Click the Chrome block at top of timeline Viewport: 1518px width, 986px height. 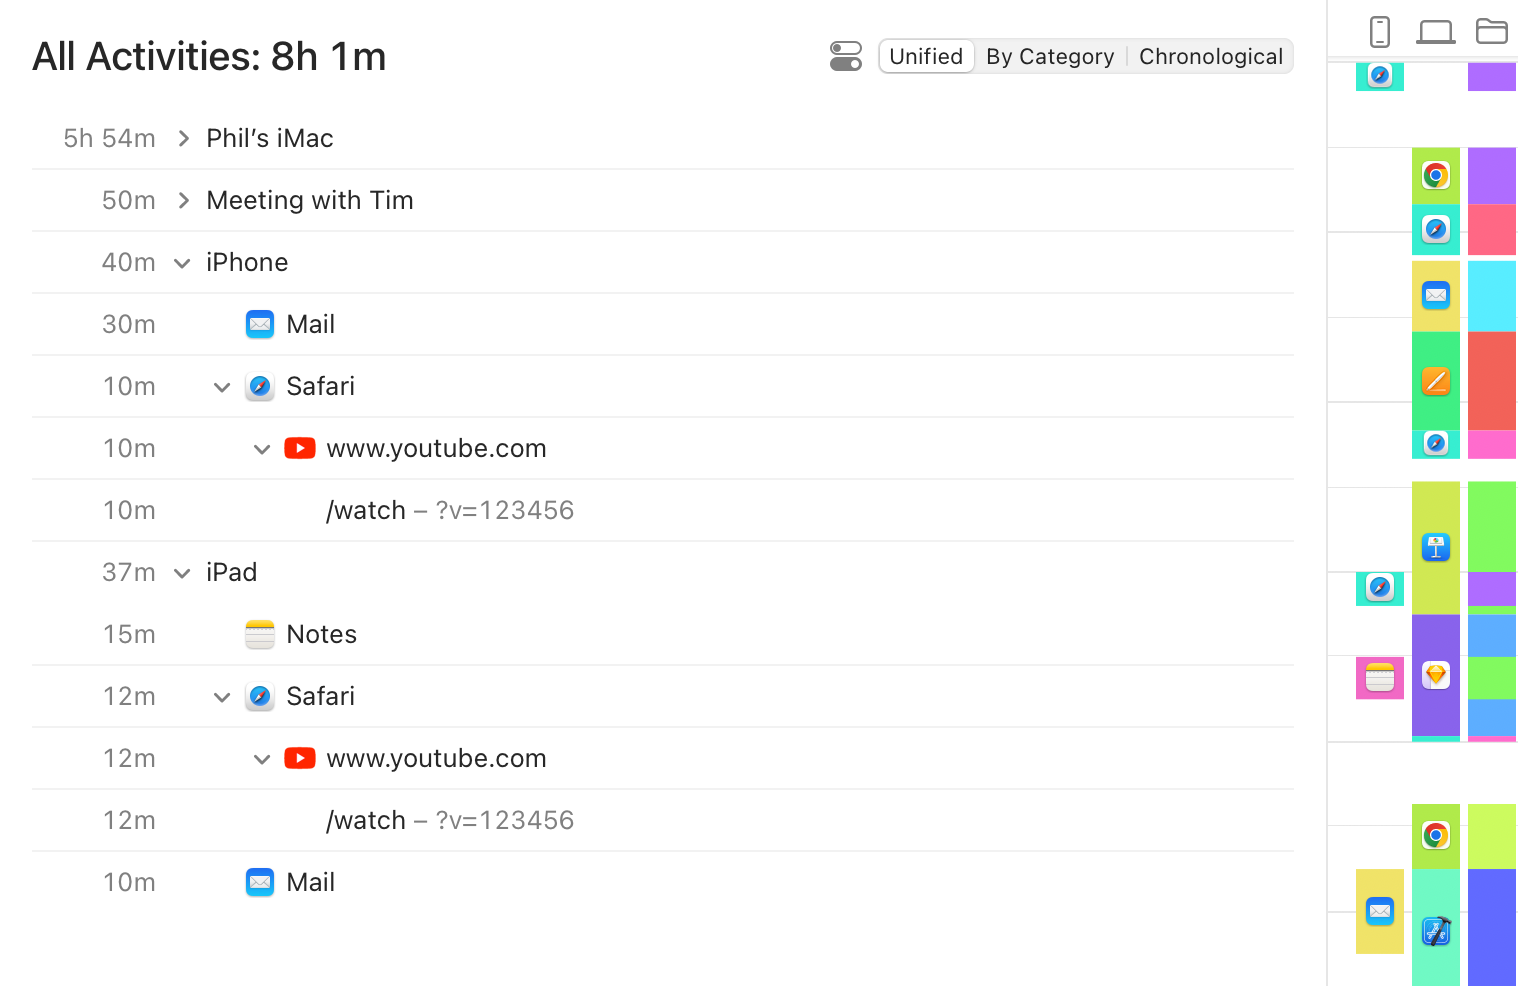point(1436,176)
